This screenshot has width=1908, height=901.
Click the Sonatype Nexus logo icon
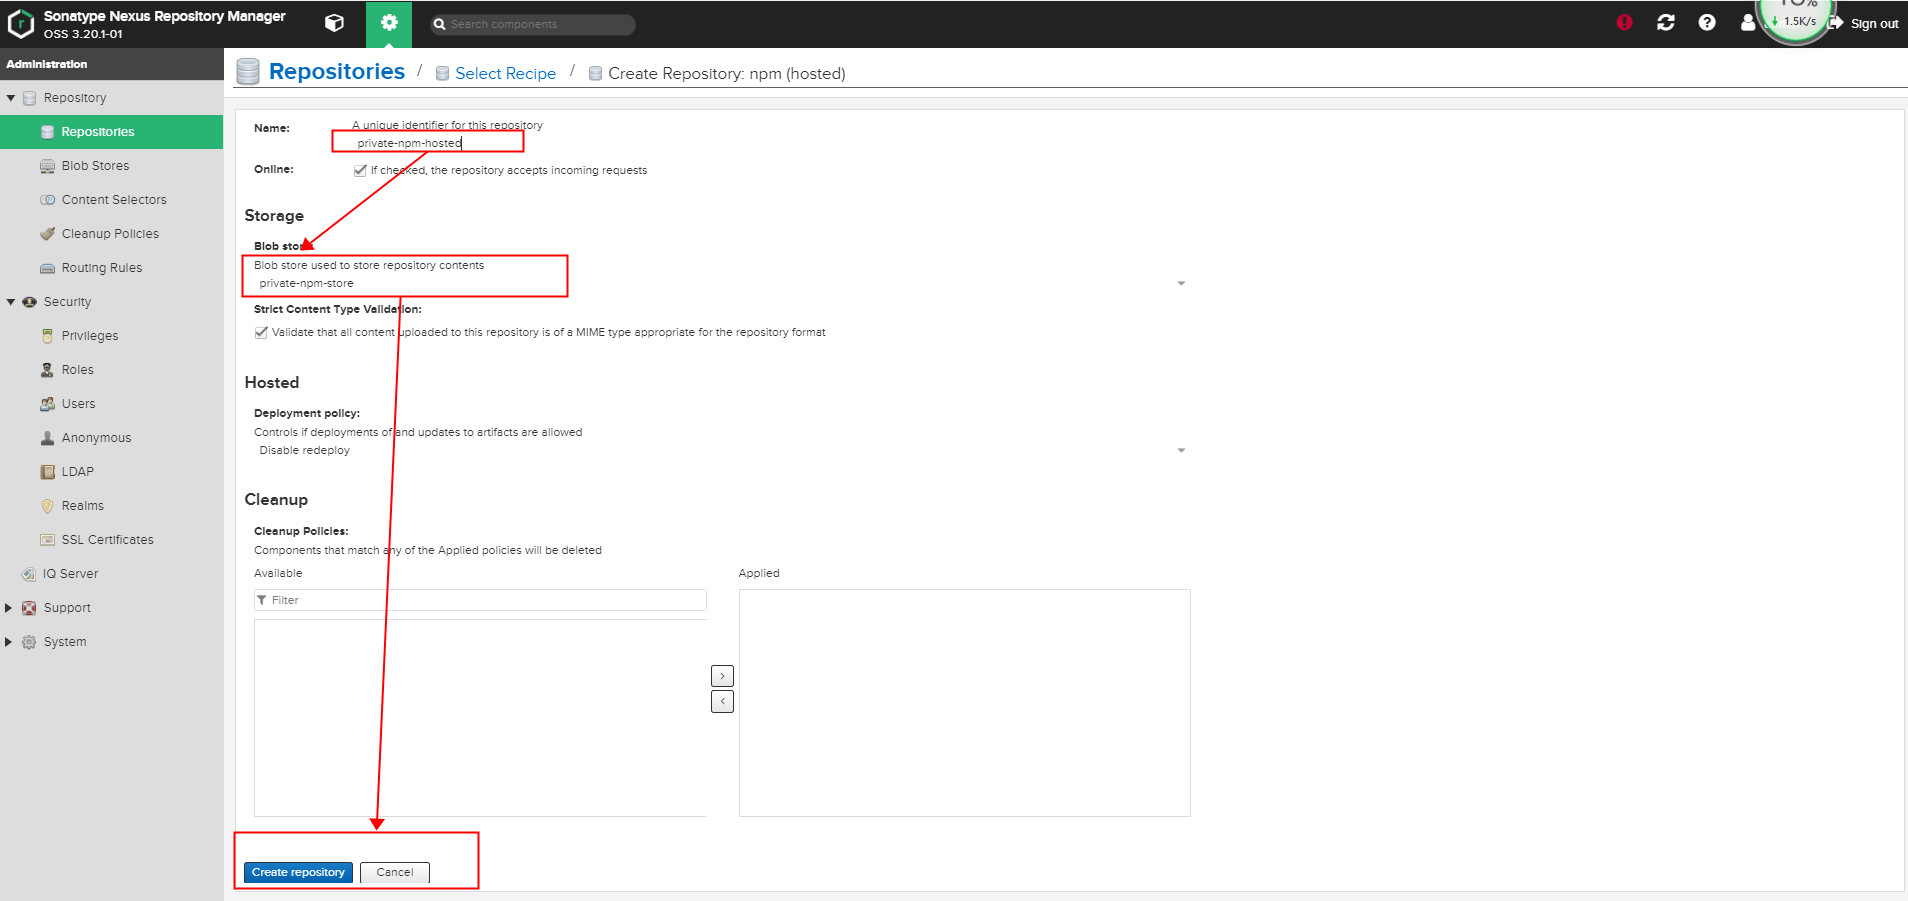(20, 23)
